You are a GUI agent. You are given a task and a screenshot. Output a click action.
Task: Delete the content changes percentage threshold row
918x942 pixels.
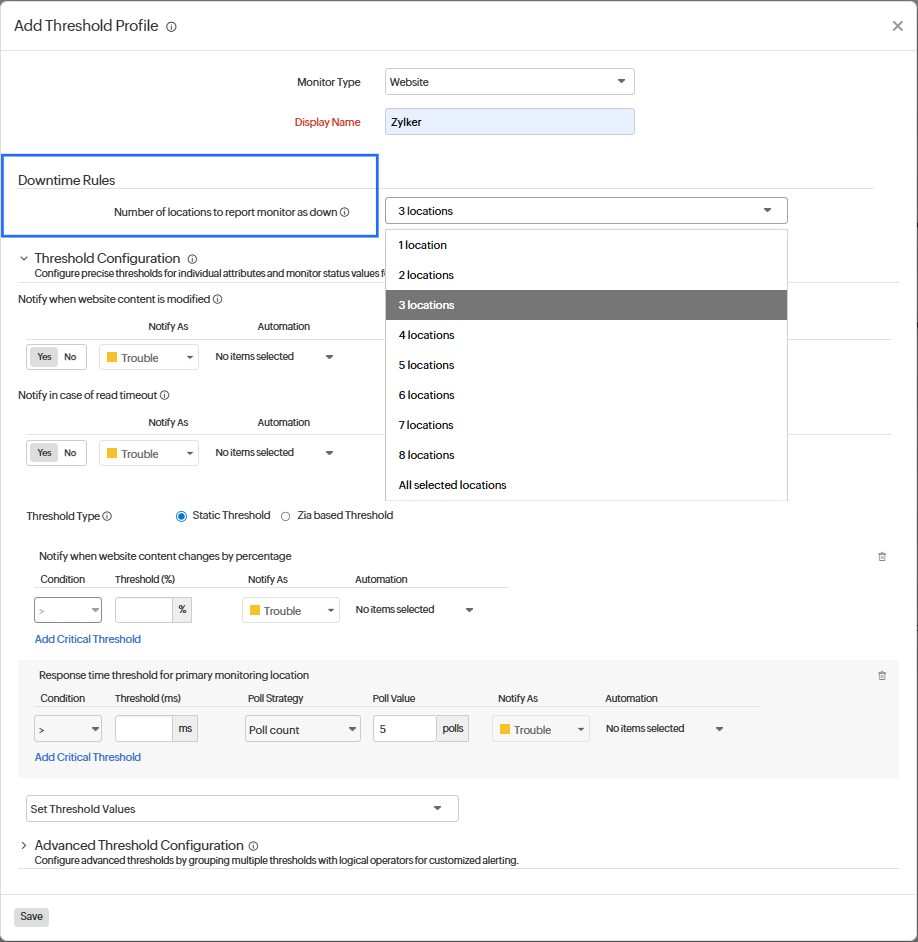(x=882, y=557)
